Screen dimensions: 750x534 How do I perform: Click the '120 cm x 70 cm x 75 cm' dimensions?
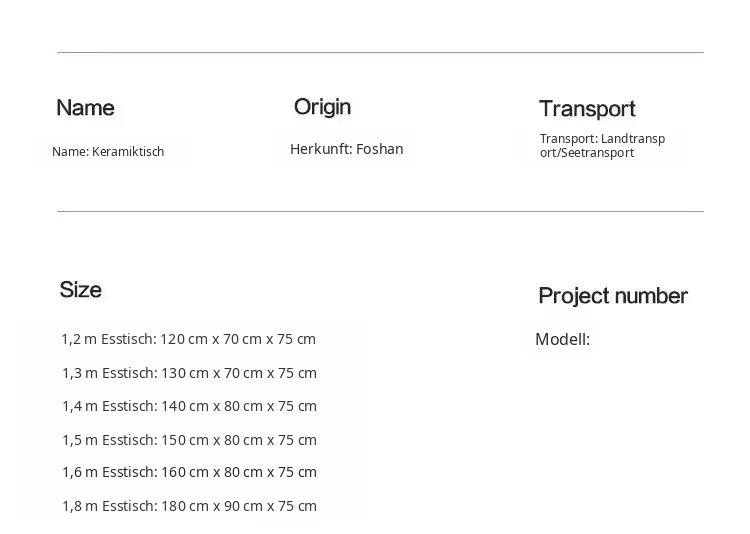coord(238,339)
